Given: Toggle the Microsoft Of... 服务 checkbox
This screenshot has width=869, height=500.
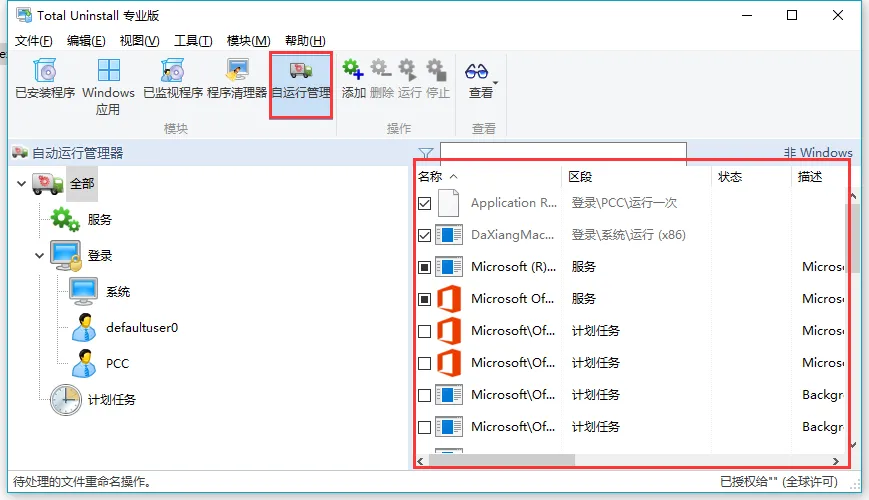Looking at the screenshot, I should [425, 299].
